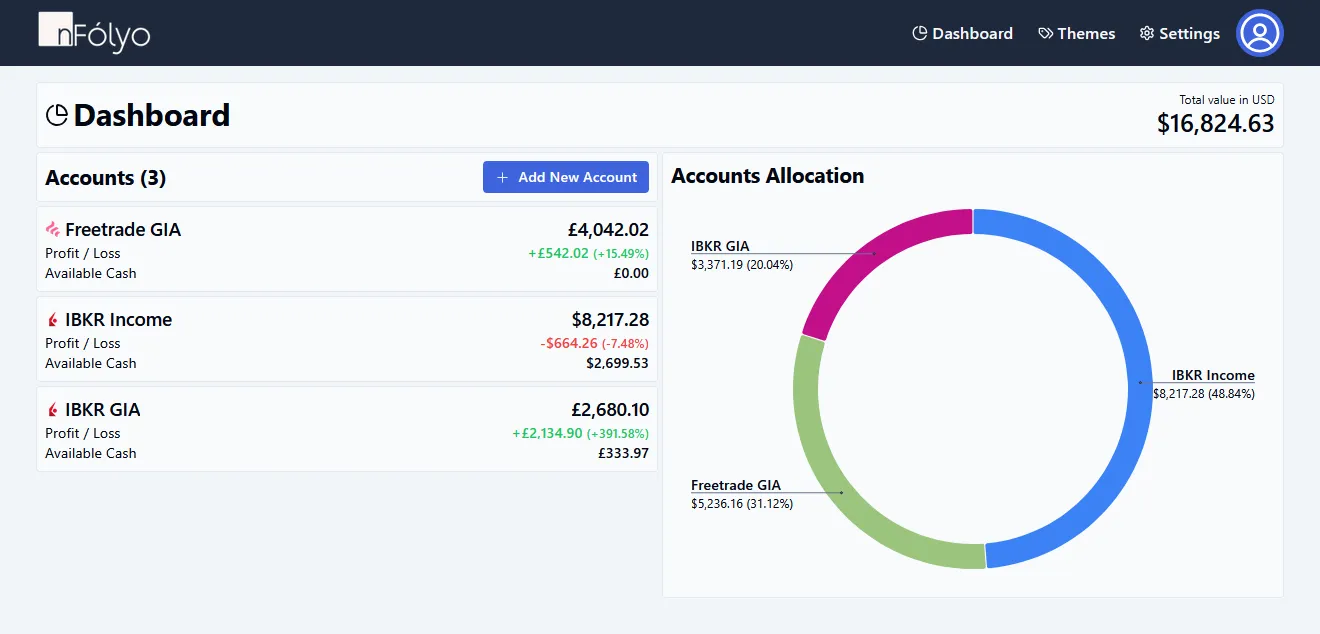Click the +£2,134.90 (+391.58%) profit value
Image resolution: width=1320 pixels, height=634 pixels.
580,433
